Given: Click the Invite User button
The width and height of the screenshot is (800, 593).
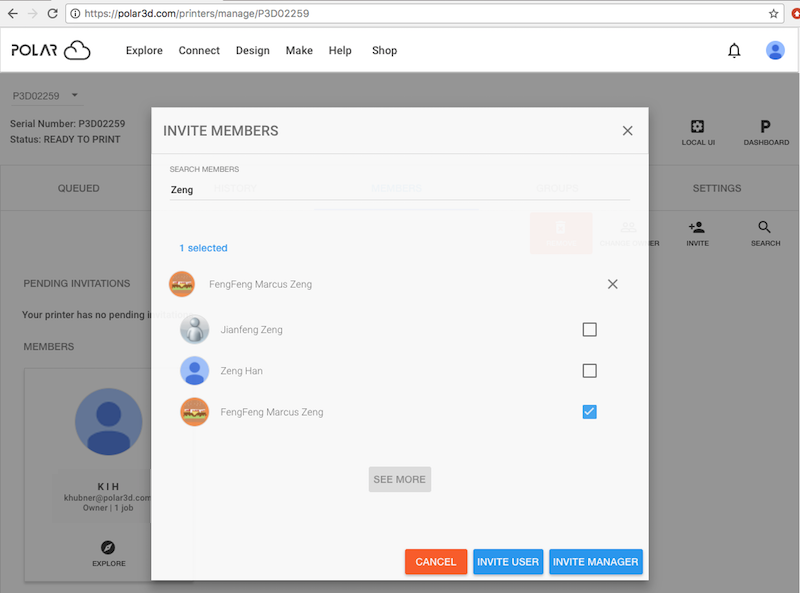Looking at the screenshot, I should click(508, 562).
